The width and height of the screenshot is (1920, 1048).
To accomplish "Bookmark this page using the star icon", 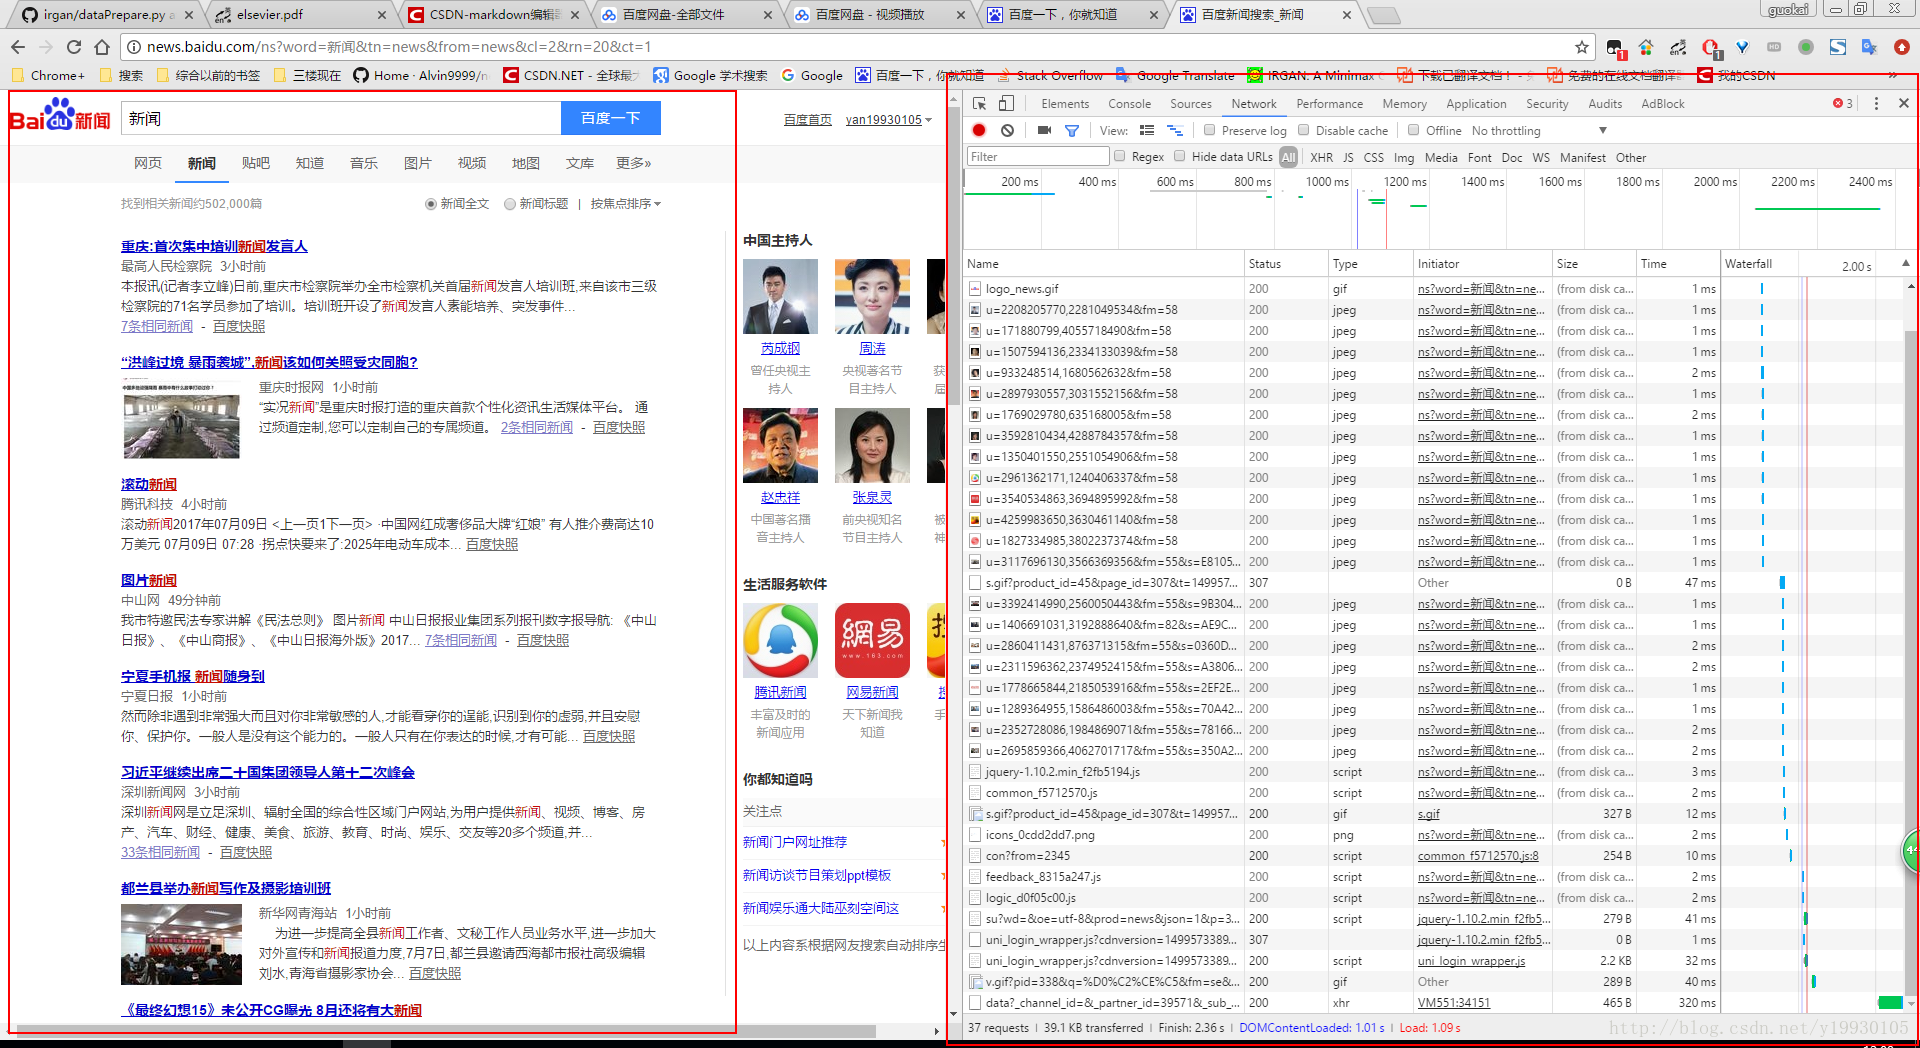I will click(1582, 47).
